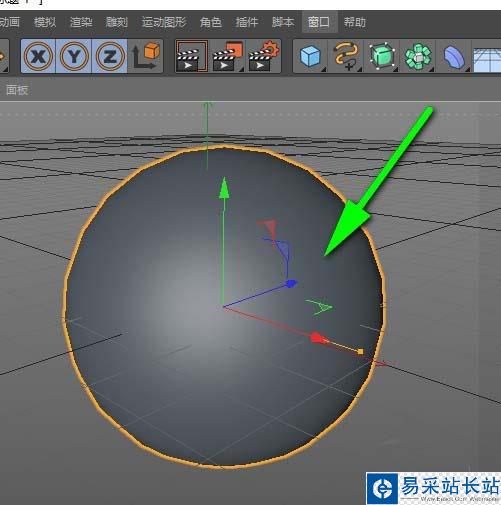
Task: Add a Cube primitive object
Action: point(310,56)
